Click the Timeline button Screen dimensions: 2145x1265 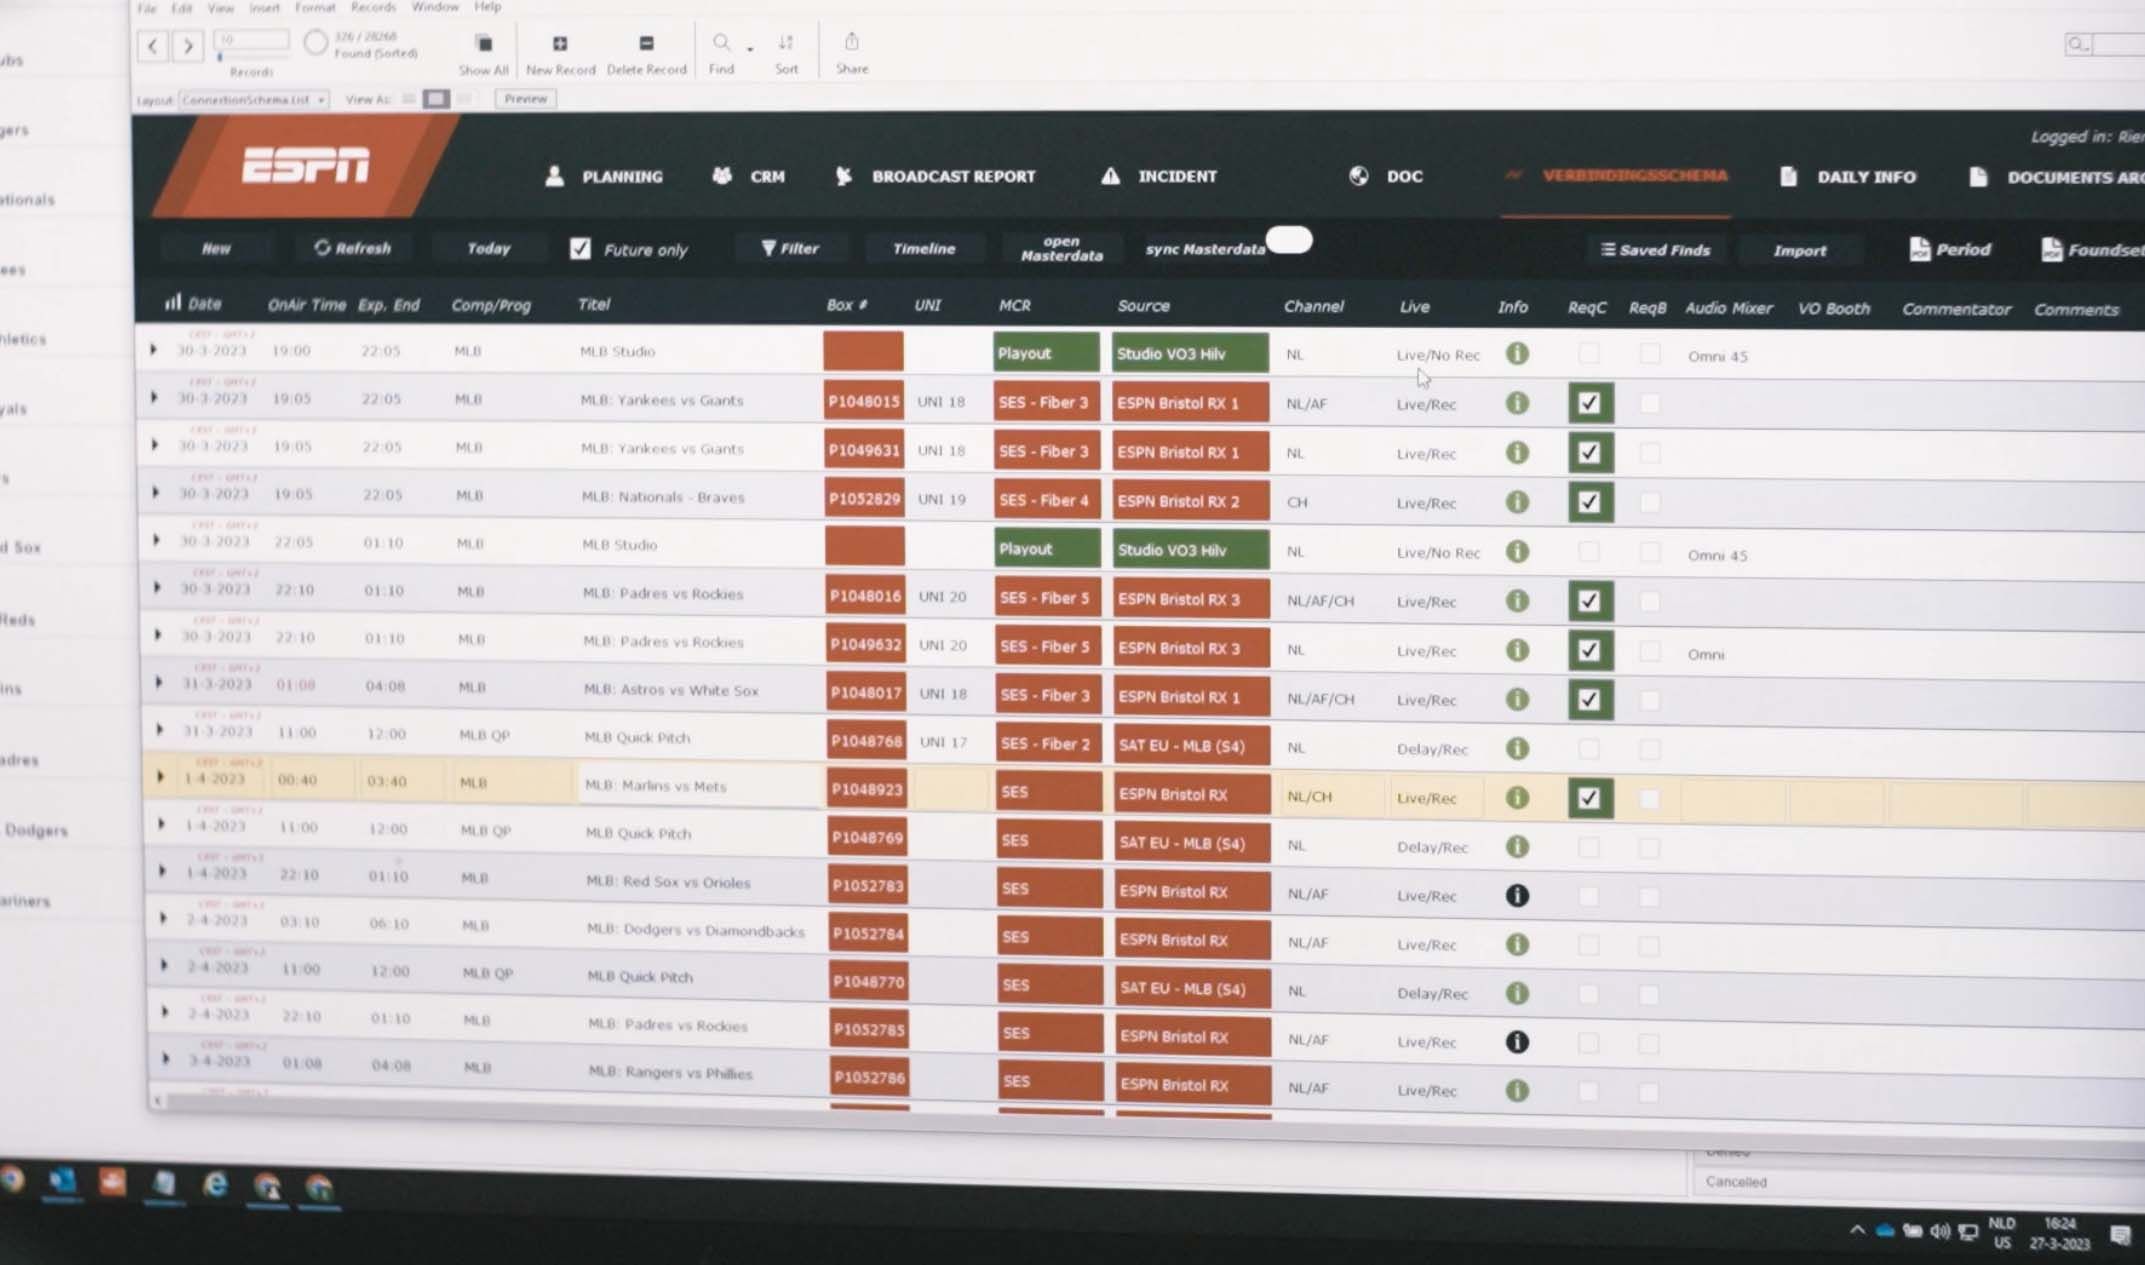[923, 248]
